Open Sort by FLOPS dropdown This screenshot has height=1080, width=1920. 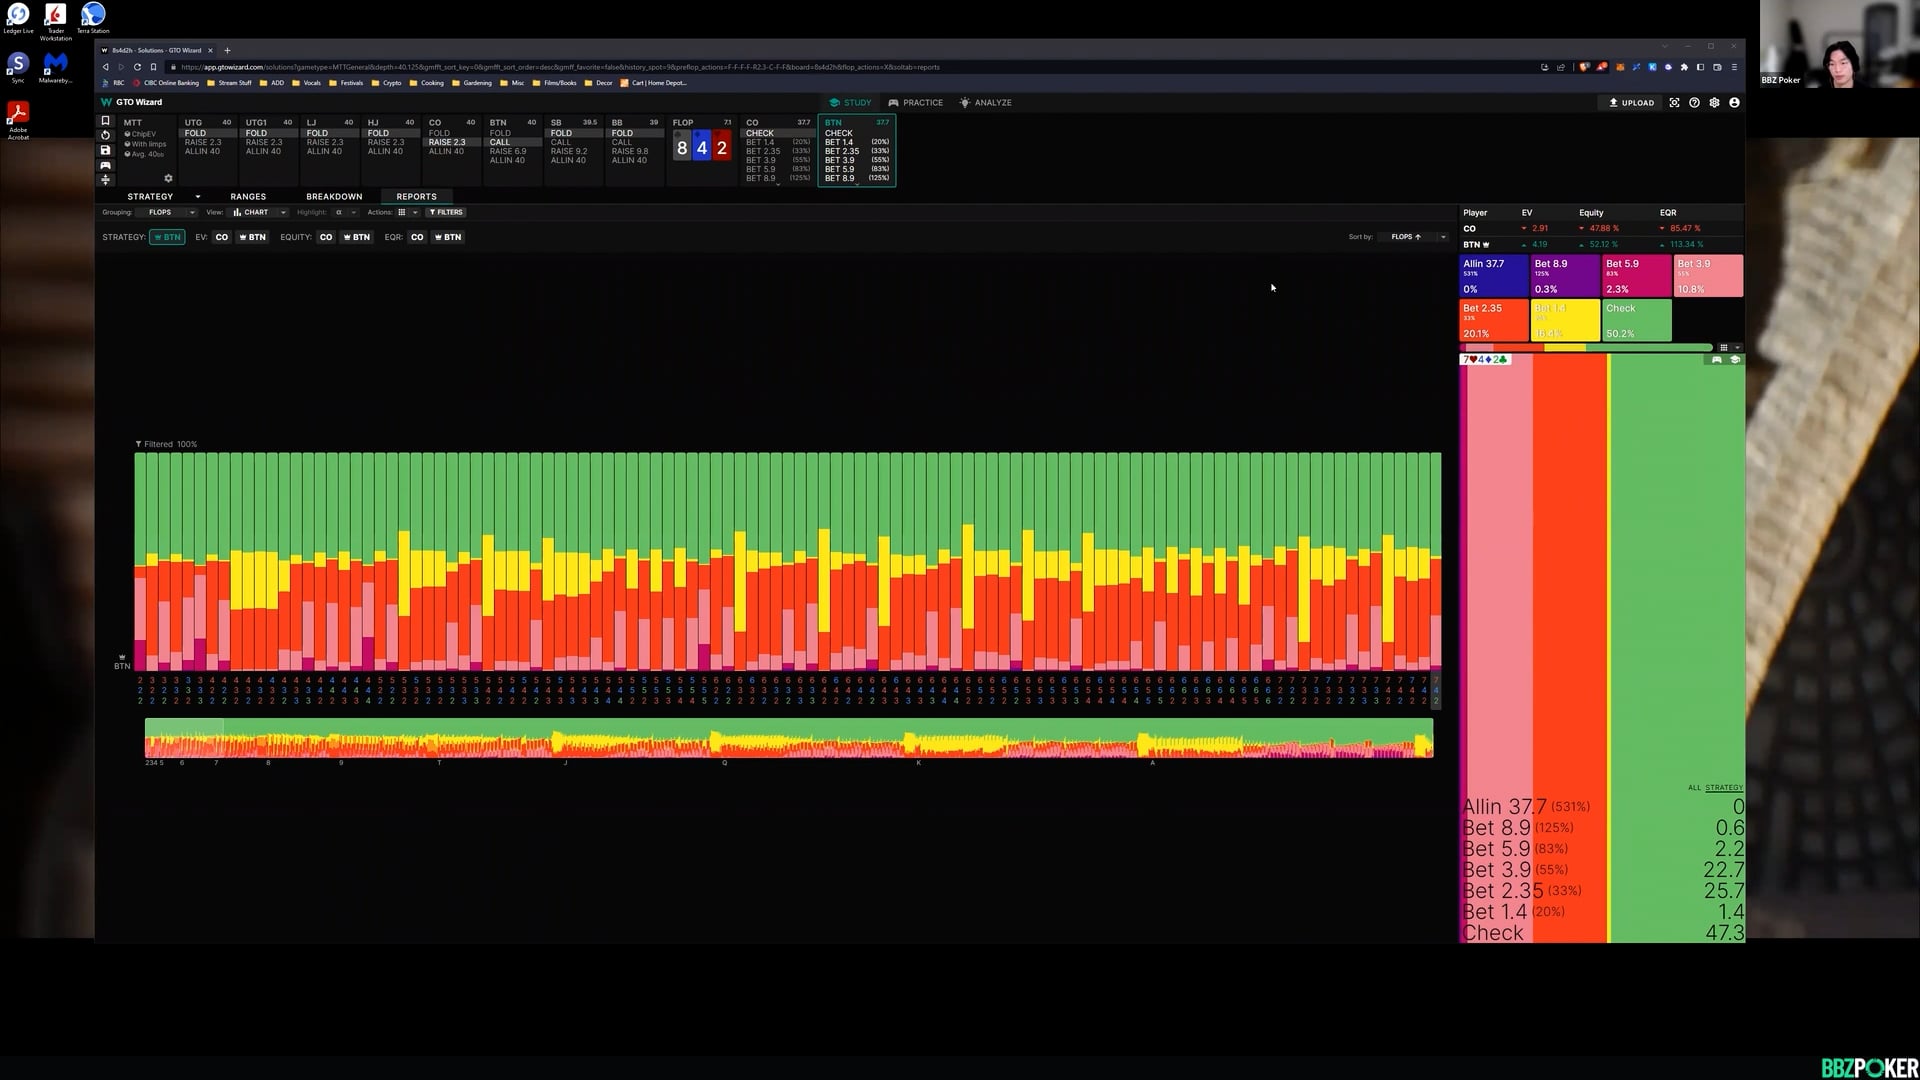(1412, 237)
